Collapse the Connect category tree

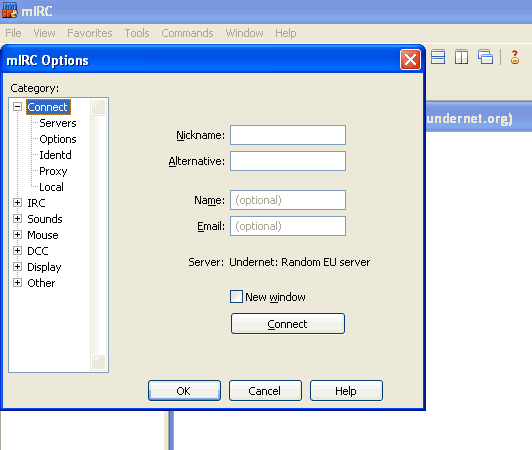click(x=17, y=107)
